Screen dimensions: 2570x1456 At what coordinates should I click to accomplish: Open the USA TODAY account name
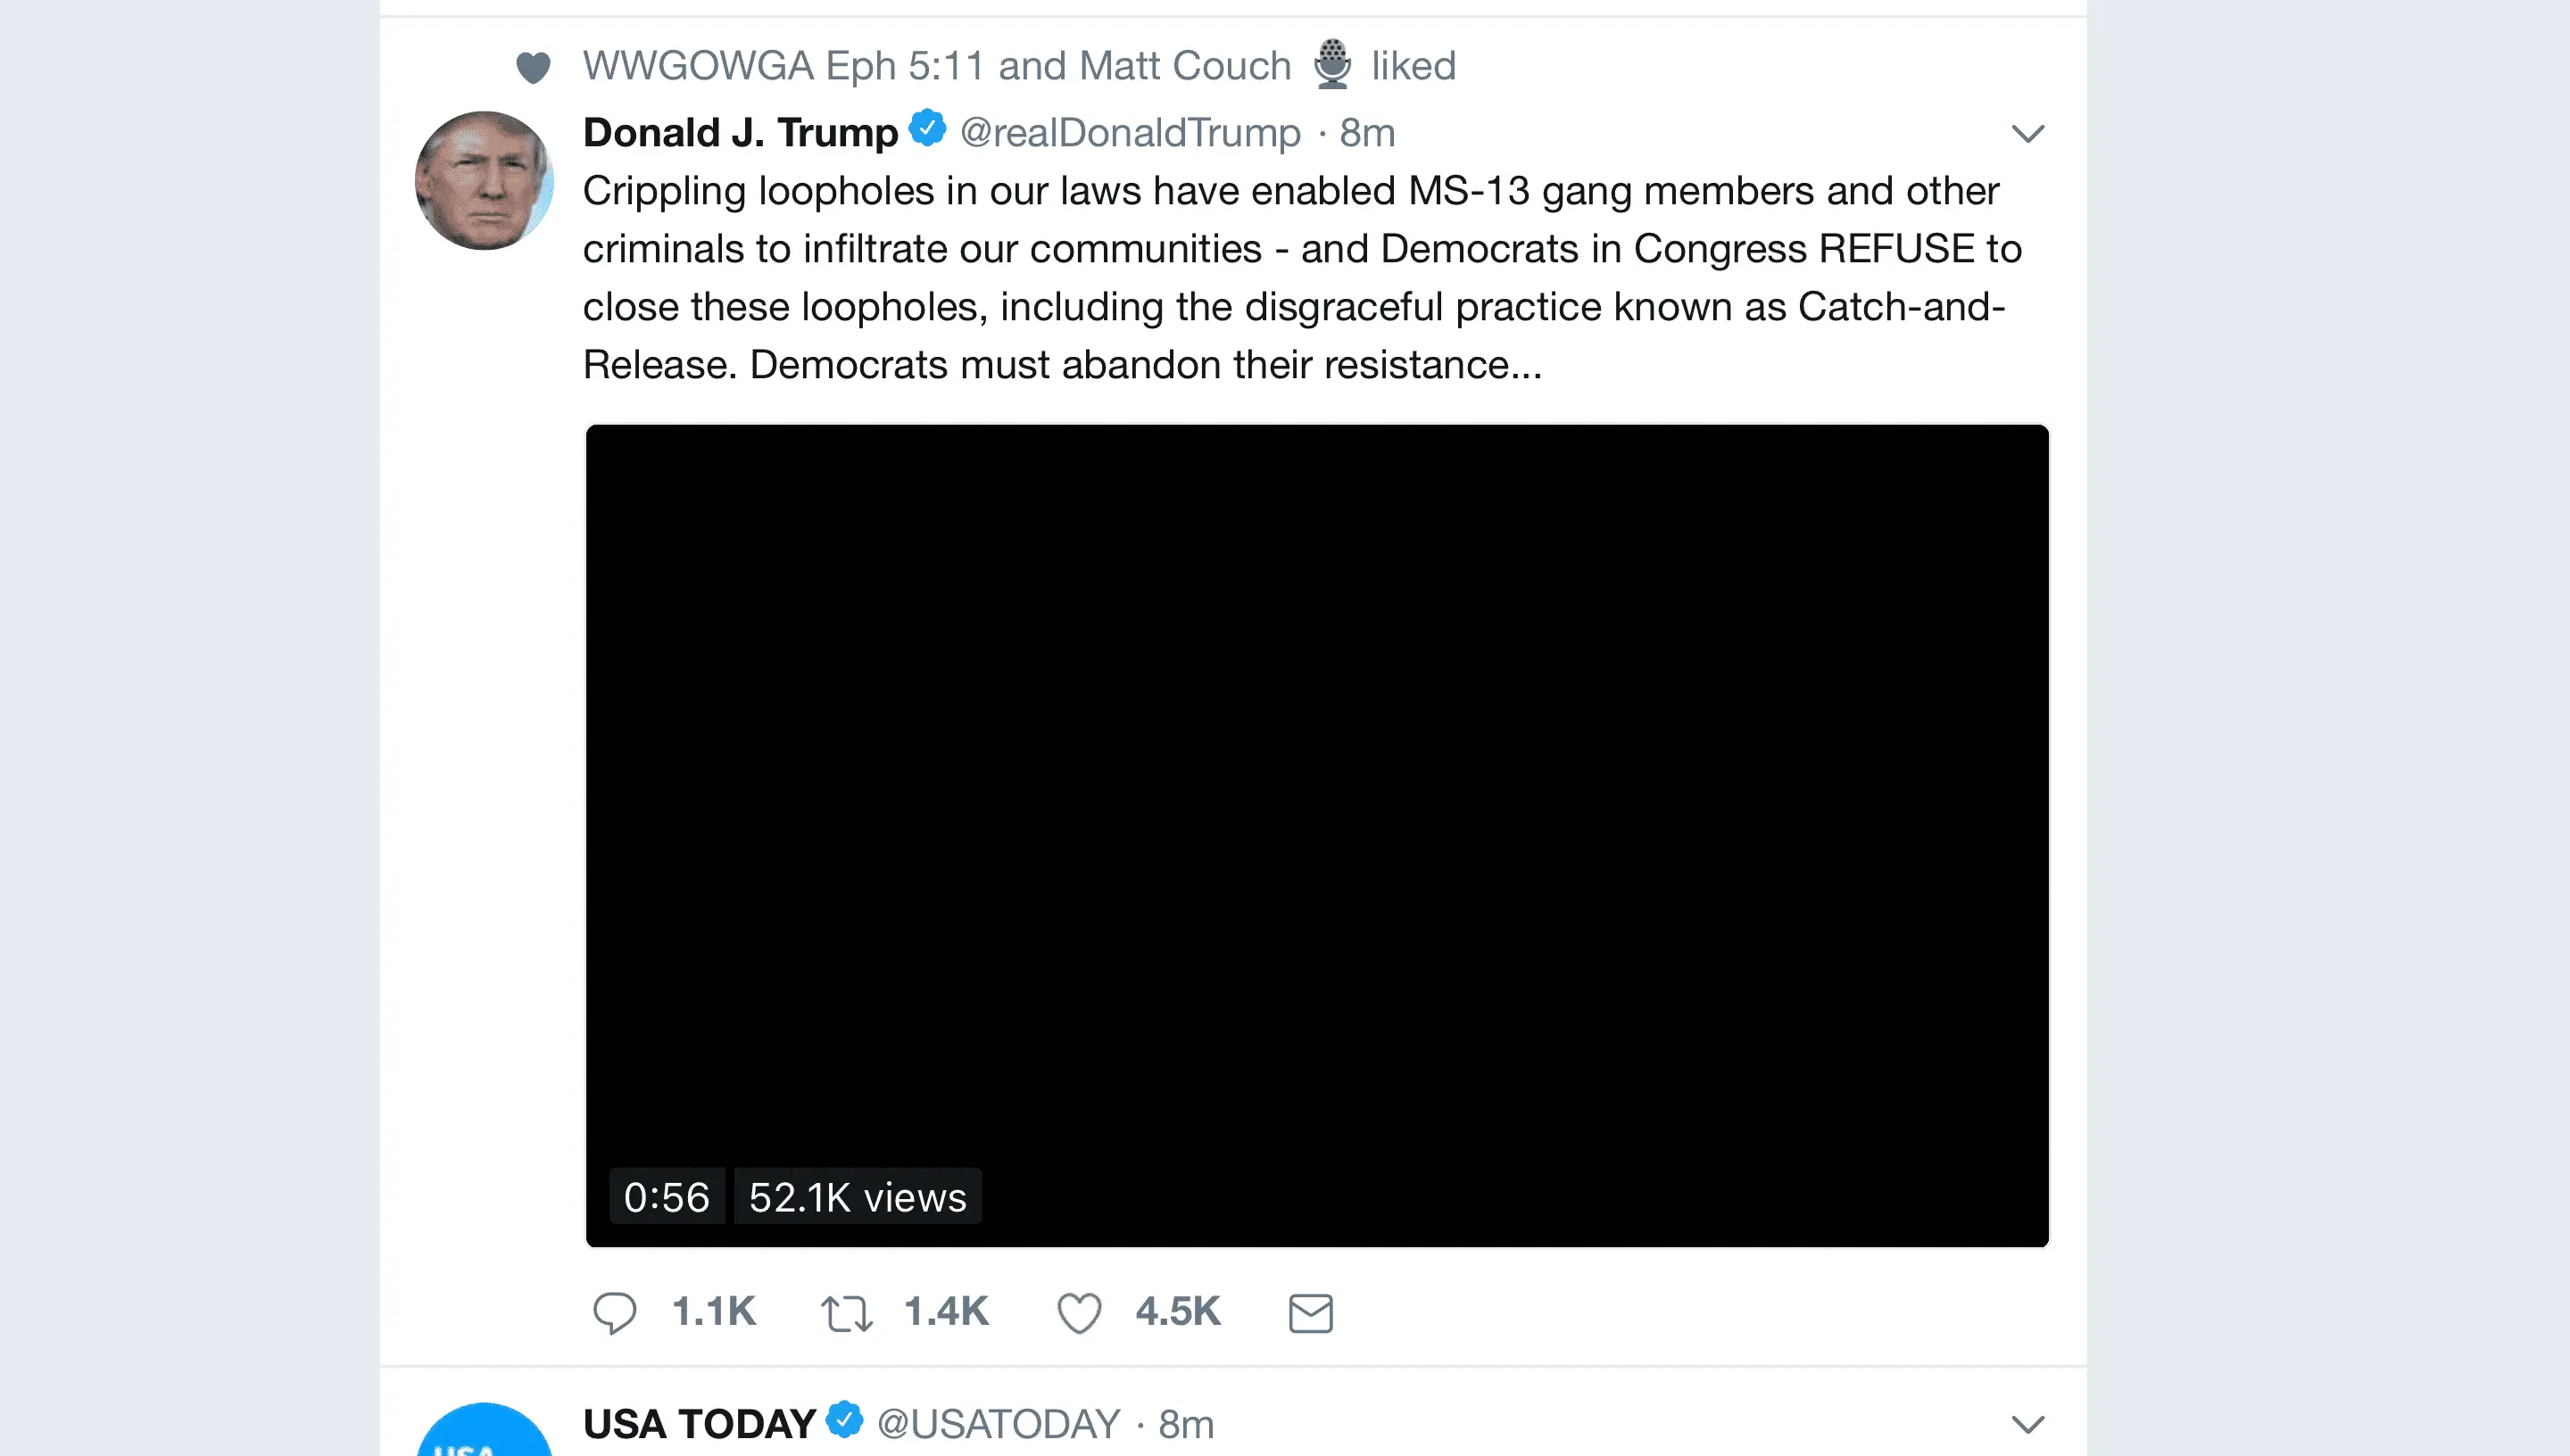pos(698,1424)
